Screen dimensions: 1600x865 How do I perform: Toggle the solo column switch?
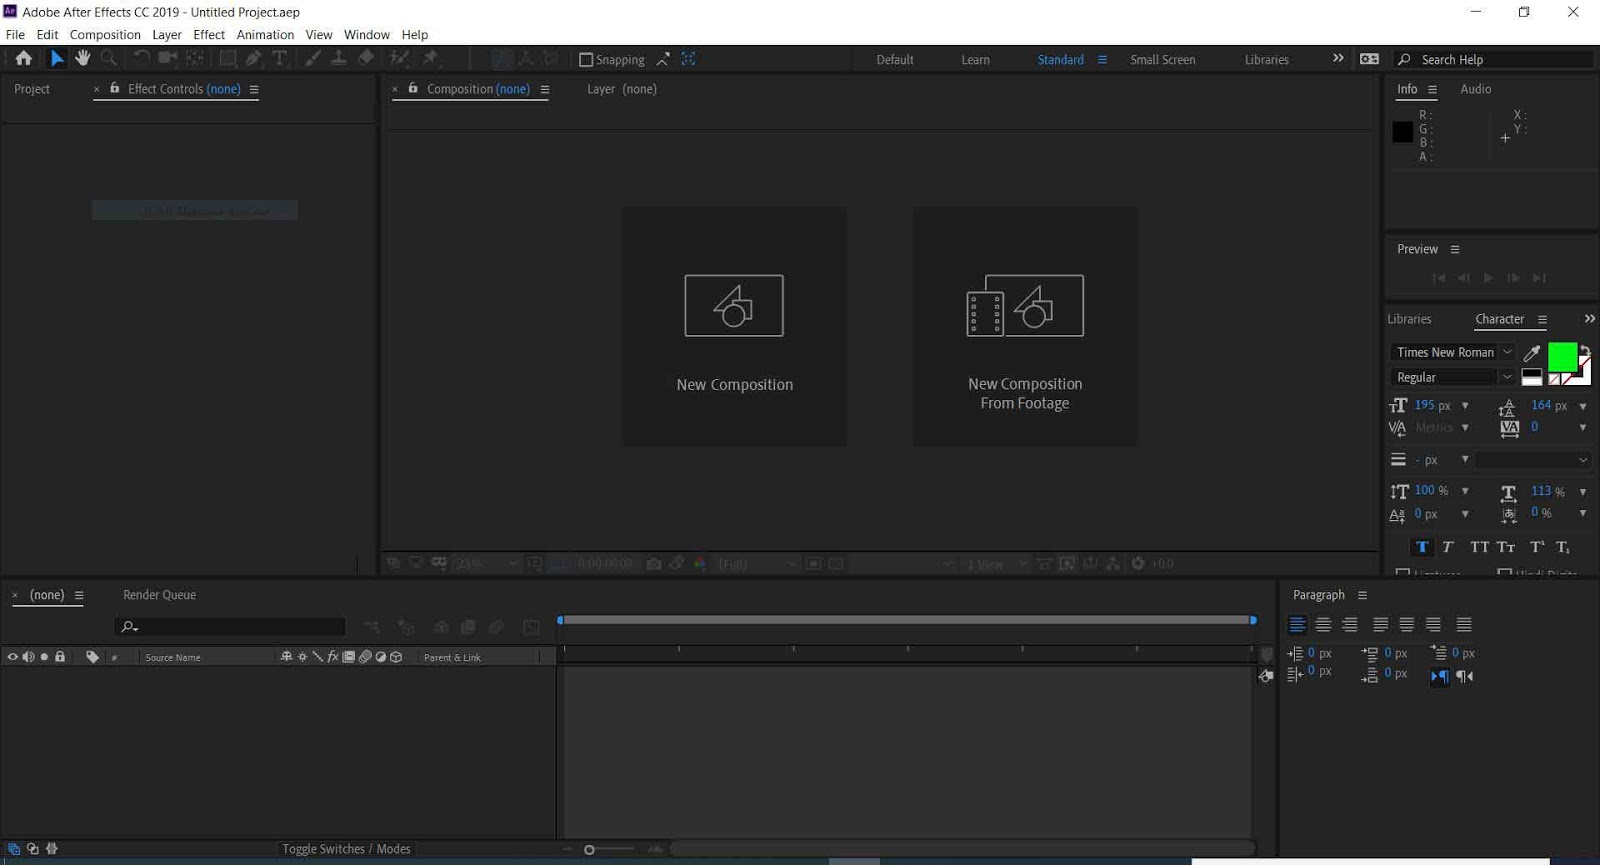pyautogui.click(x=44, y=657)
